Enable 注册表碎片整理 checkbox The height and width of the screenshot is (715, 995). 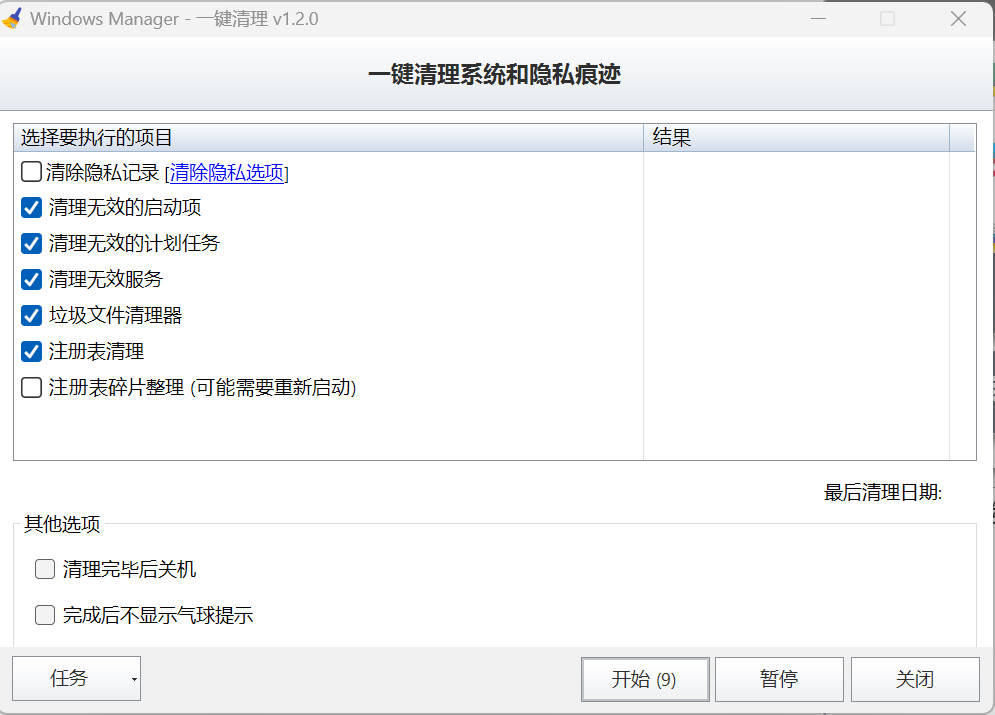coord(32,387)
